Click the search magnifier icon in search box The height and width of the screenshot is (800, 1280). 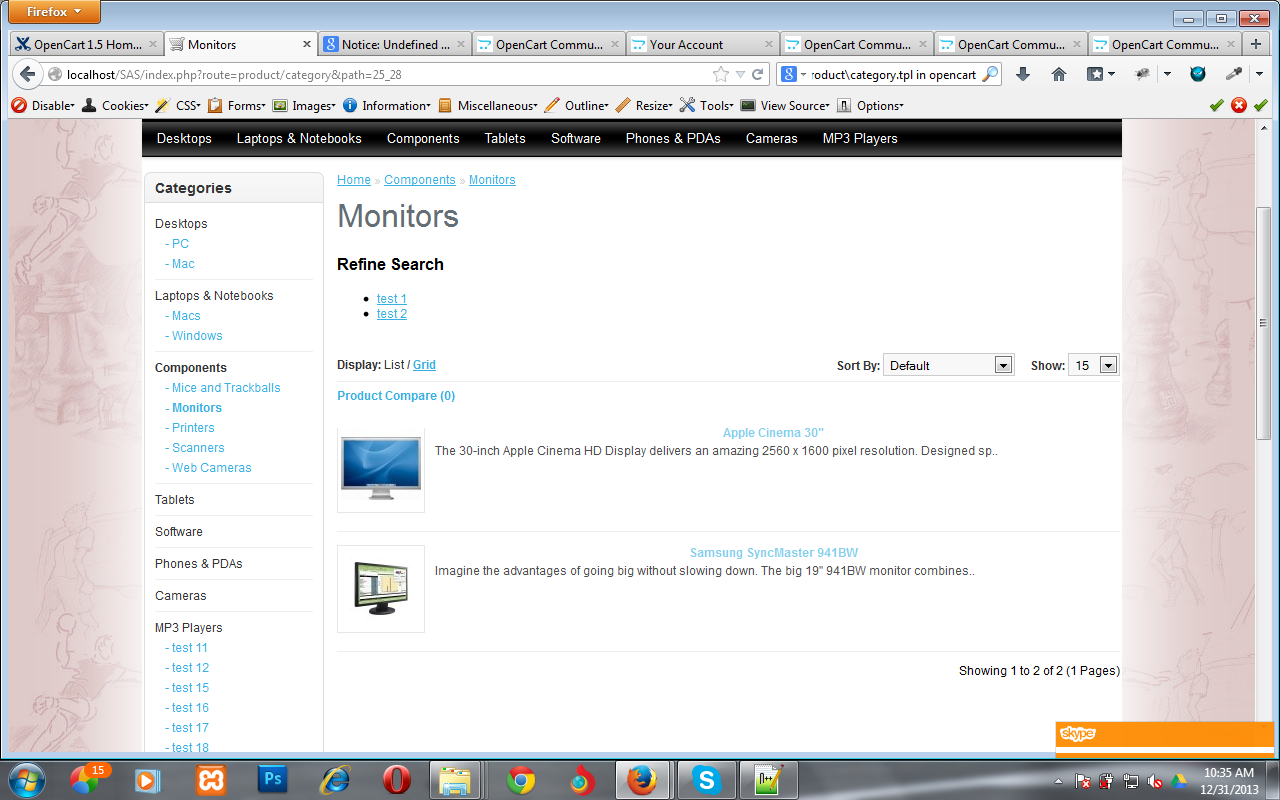point(989,74)
